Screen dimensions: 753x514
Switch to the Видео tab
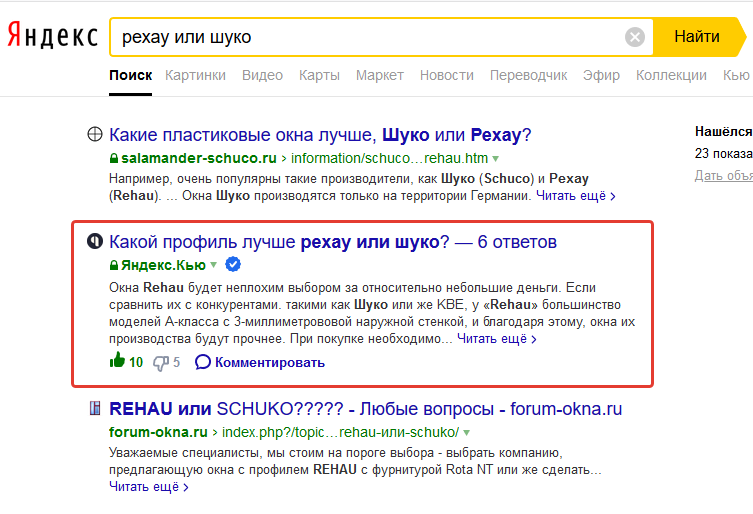(x=262, y=75)
